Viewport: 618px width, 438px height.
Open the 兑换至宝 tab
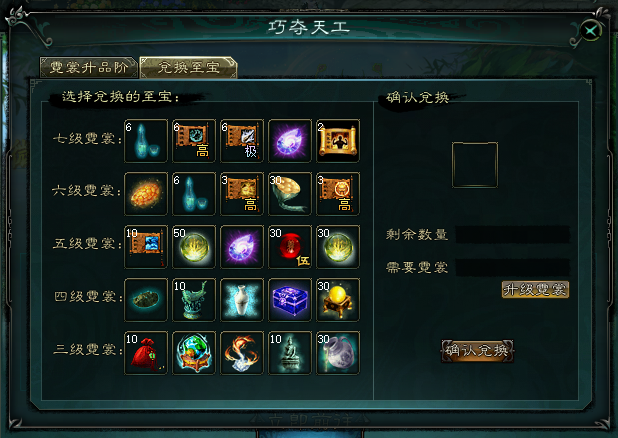(x=188, y=67)
